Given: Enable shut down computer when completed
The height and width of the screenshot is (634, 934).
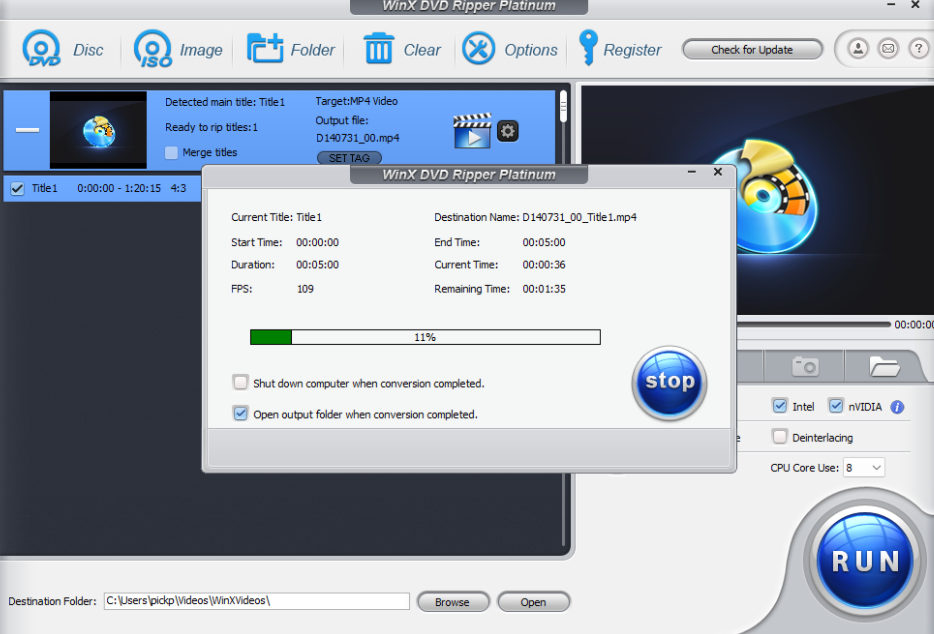Looking at the screenshot, I should click(x=240, y=382).
